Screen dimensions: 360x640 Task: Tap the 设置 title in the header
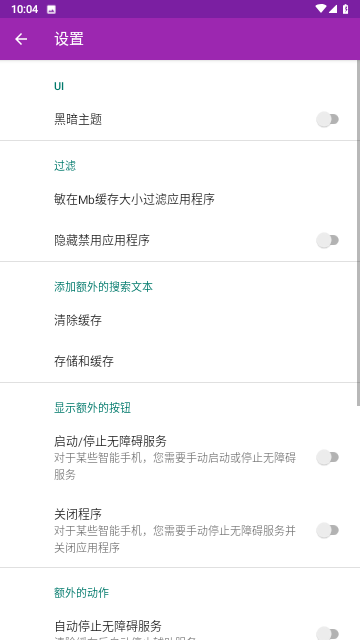click(69, 39)
